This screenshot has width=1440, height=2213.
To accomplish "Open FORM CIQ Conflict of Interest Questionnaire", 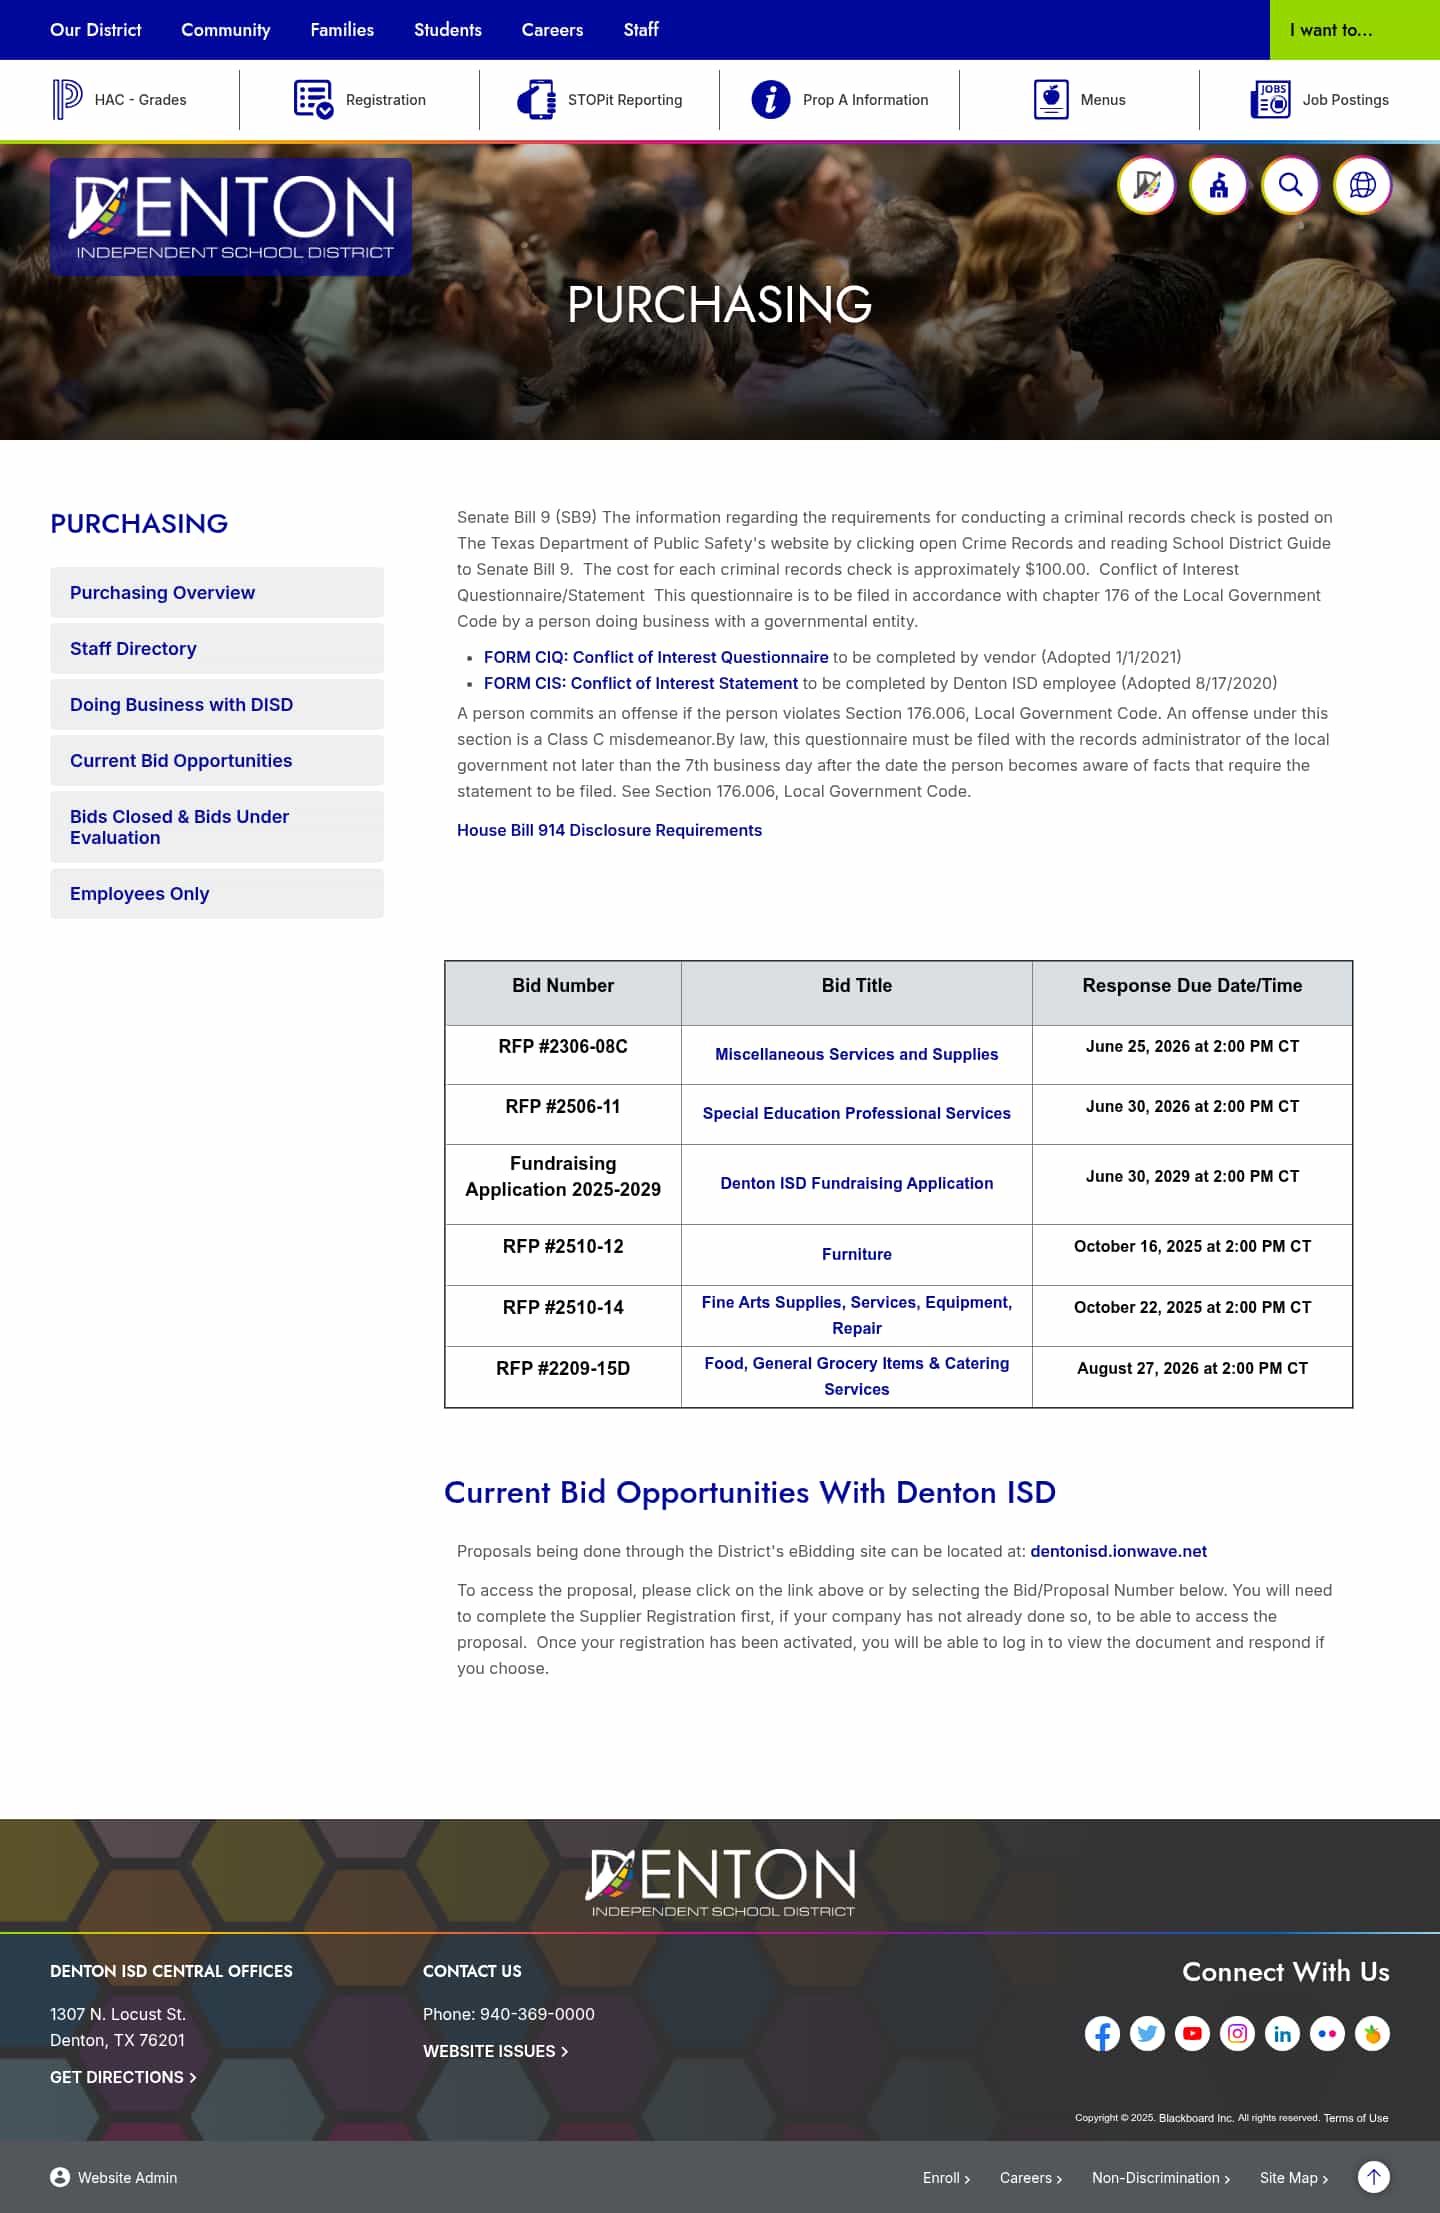I will 656,657.
